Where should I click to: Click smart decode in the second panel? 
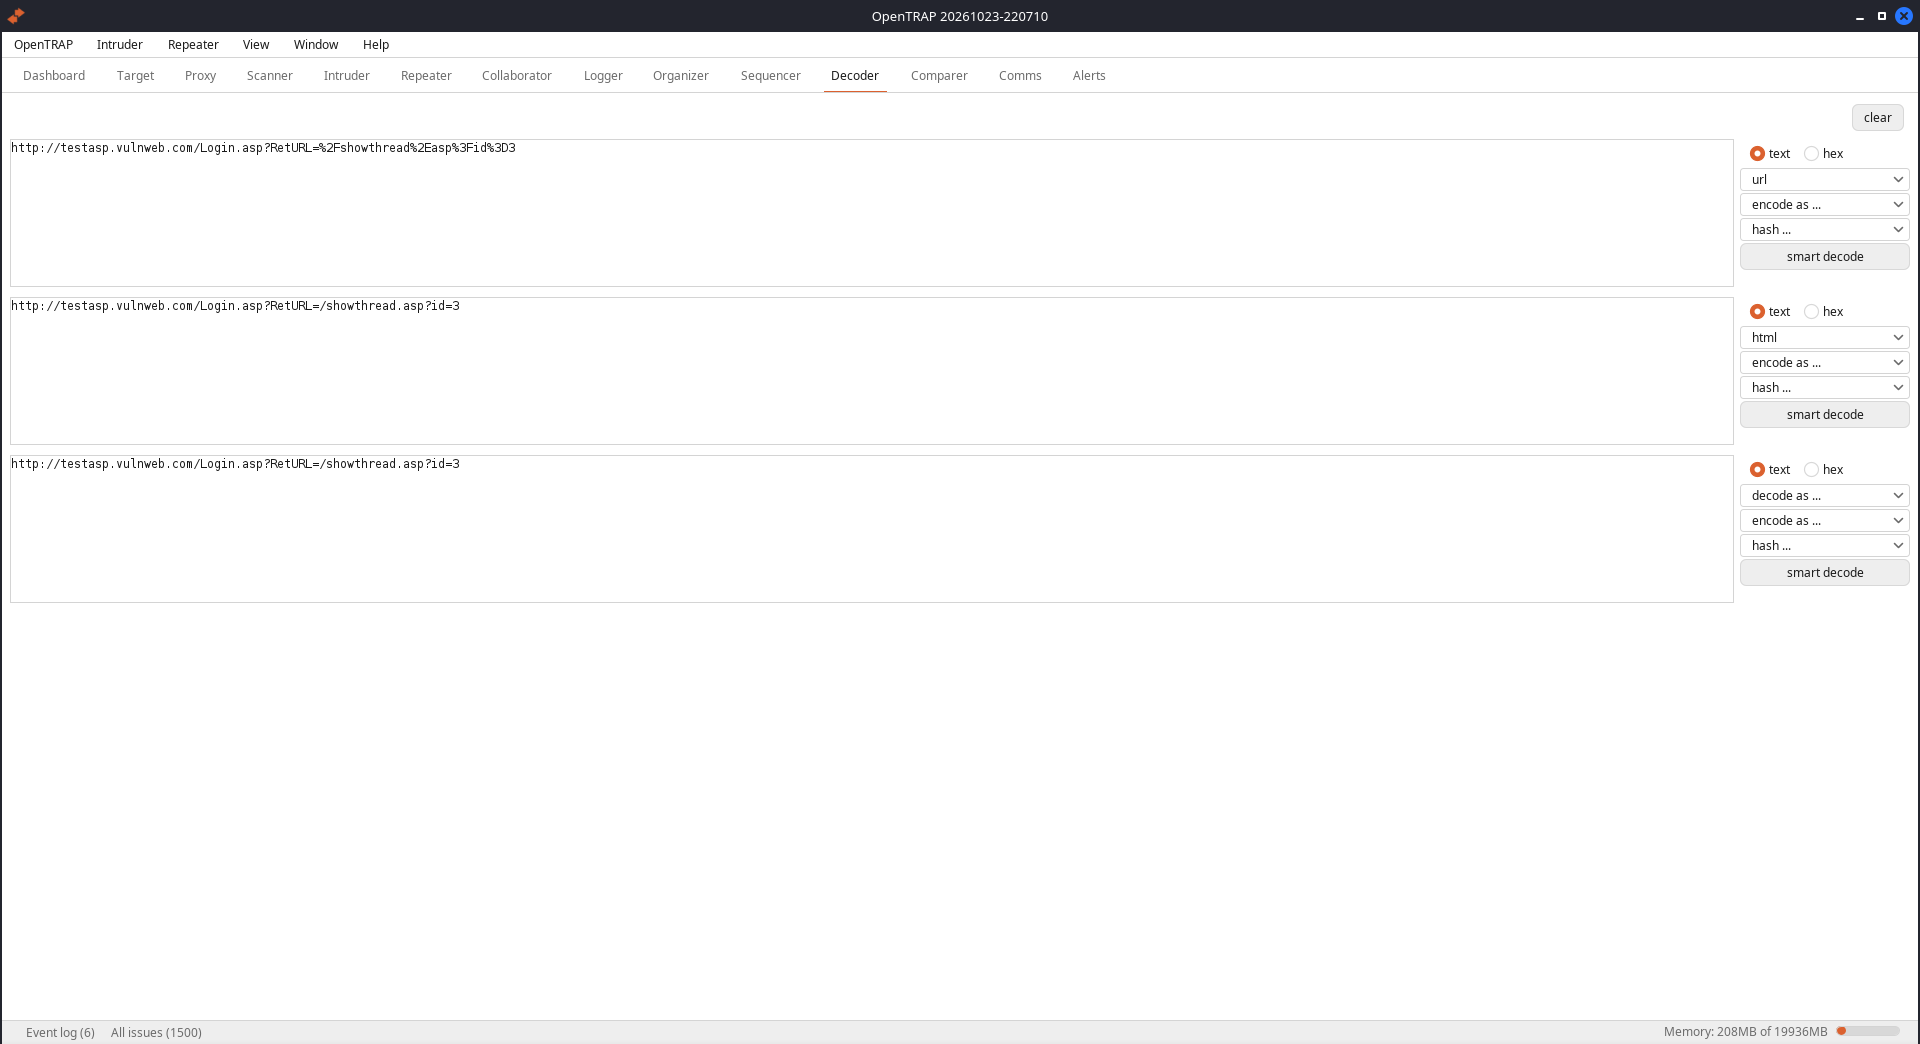(1824, 415)
